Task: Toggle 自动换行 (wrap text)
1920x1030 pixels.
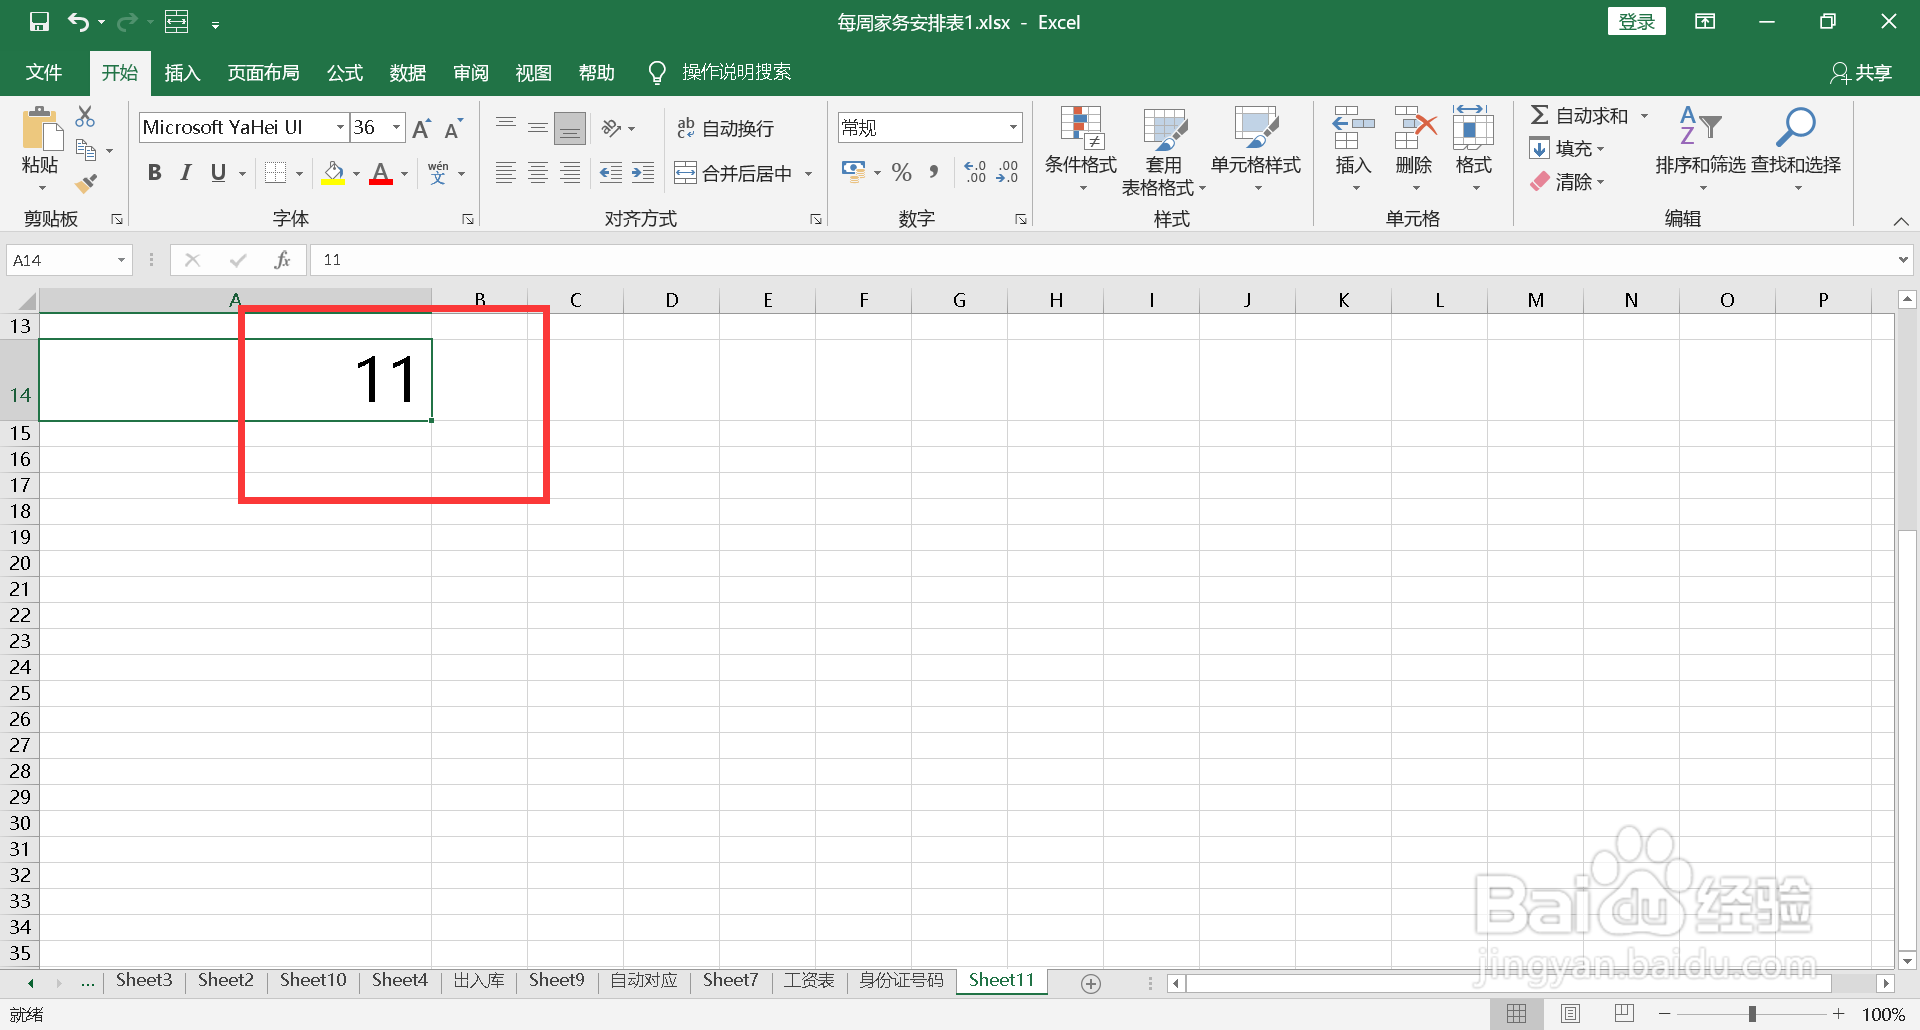Action: 726,127
